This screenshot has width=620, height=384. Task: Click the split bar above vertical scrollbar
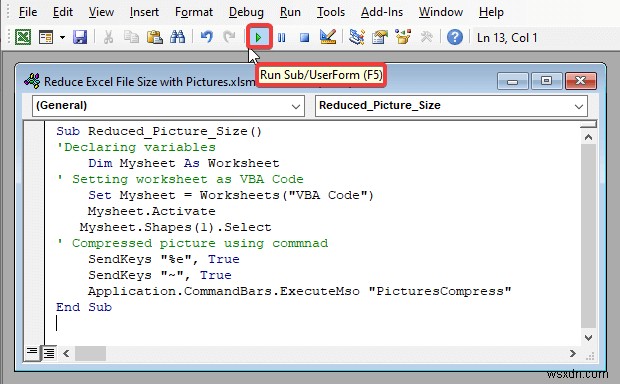588,125
